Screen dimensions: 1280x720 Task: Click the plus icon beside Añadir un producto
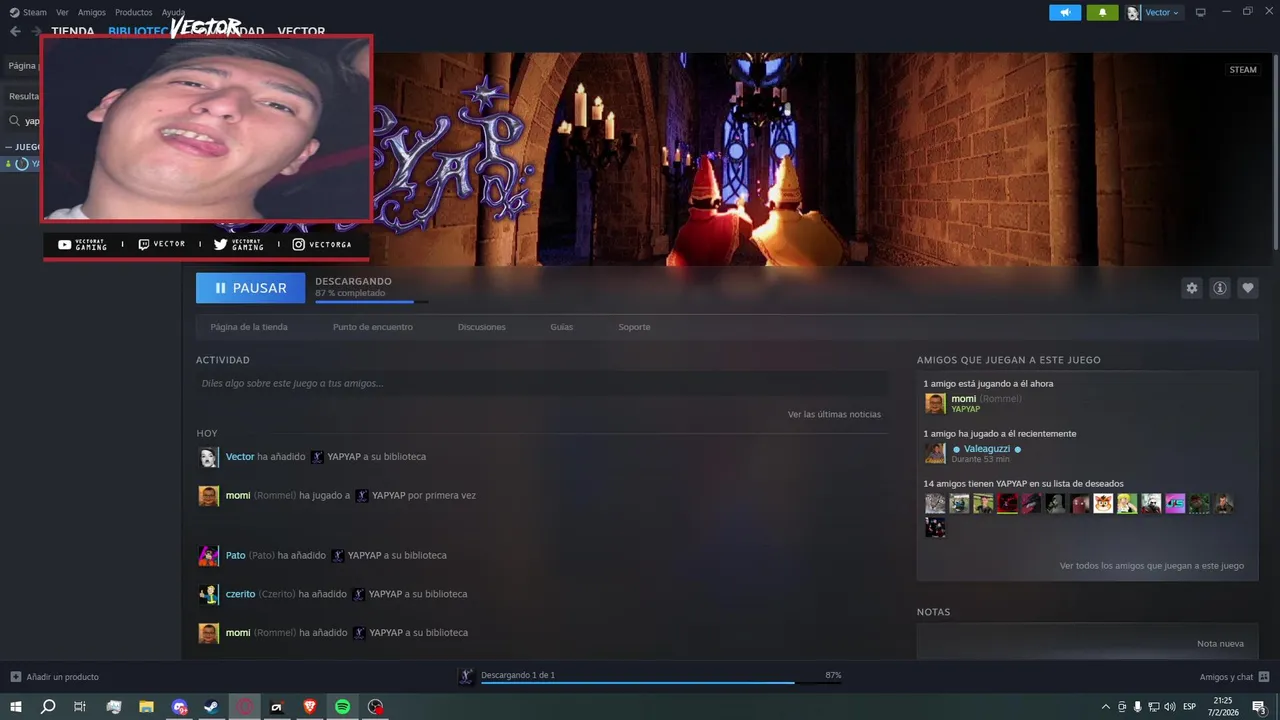pos(15,677)
